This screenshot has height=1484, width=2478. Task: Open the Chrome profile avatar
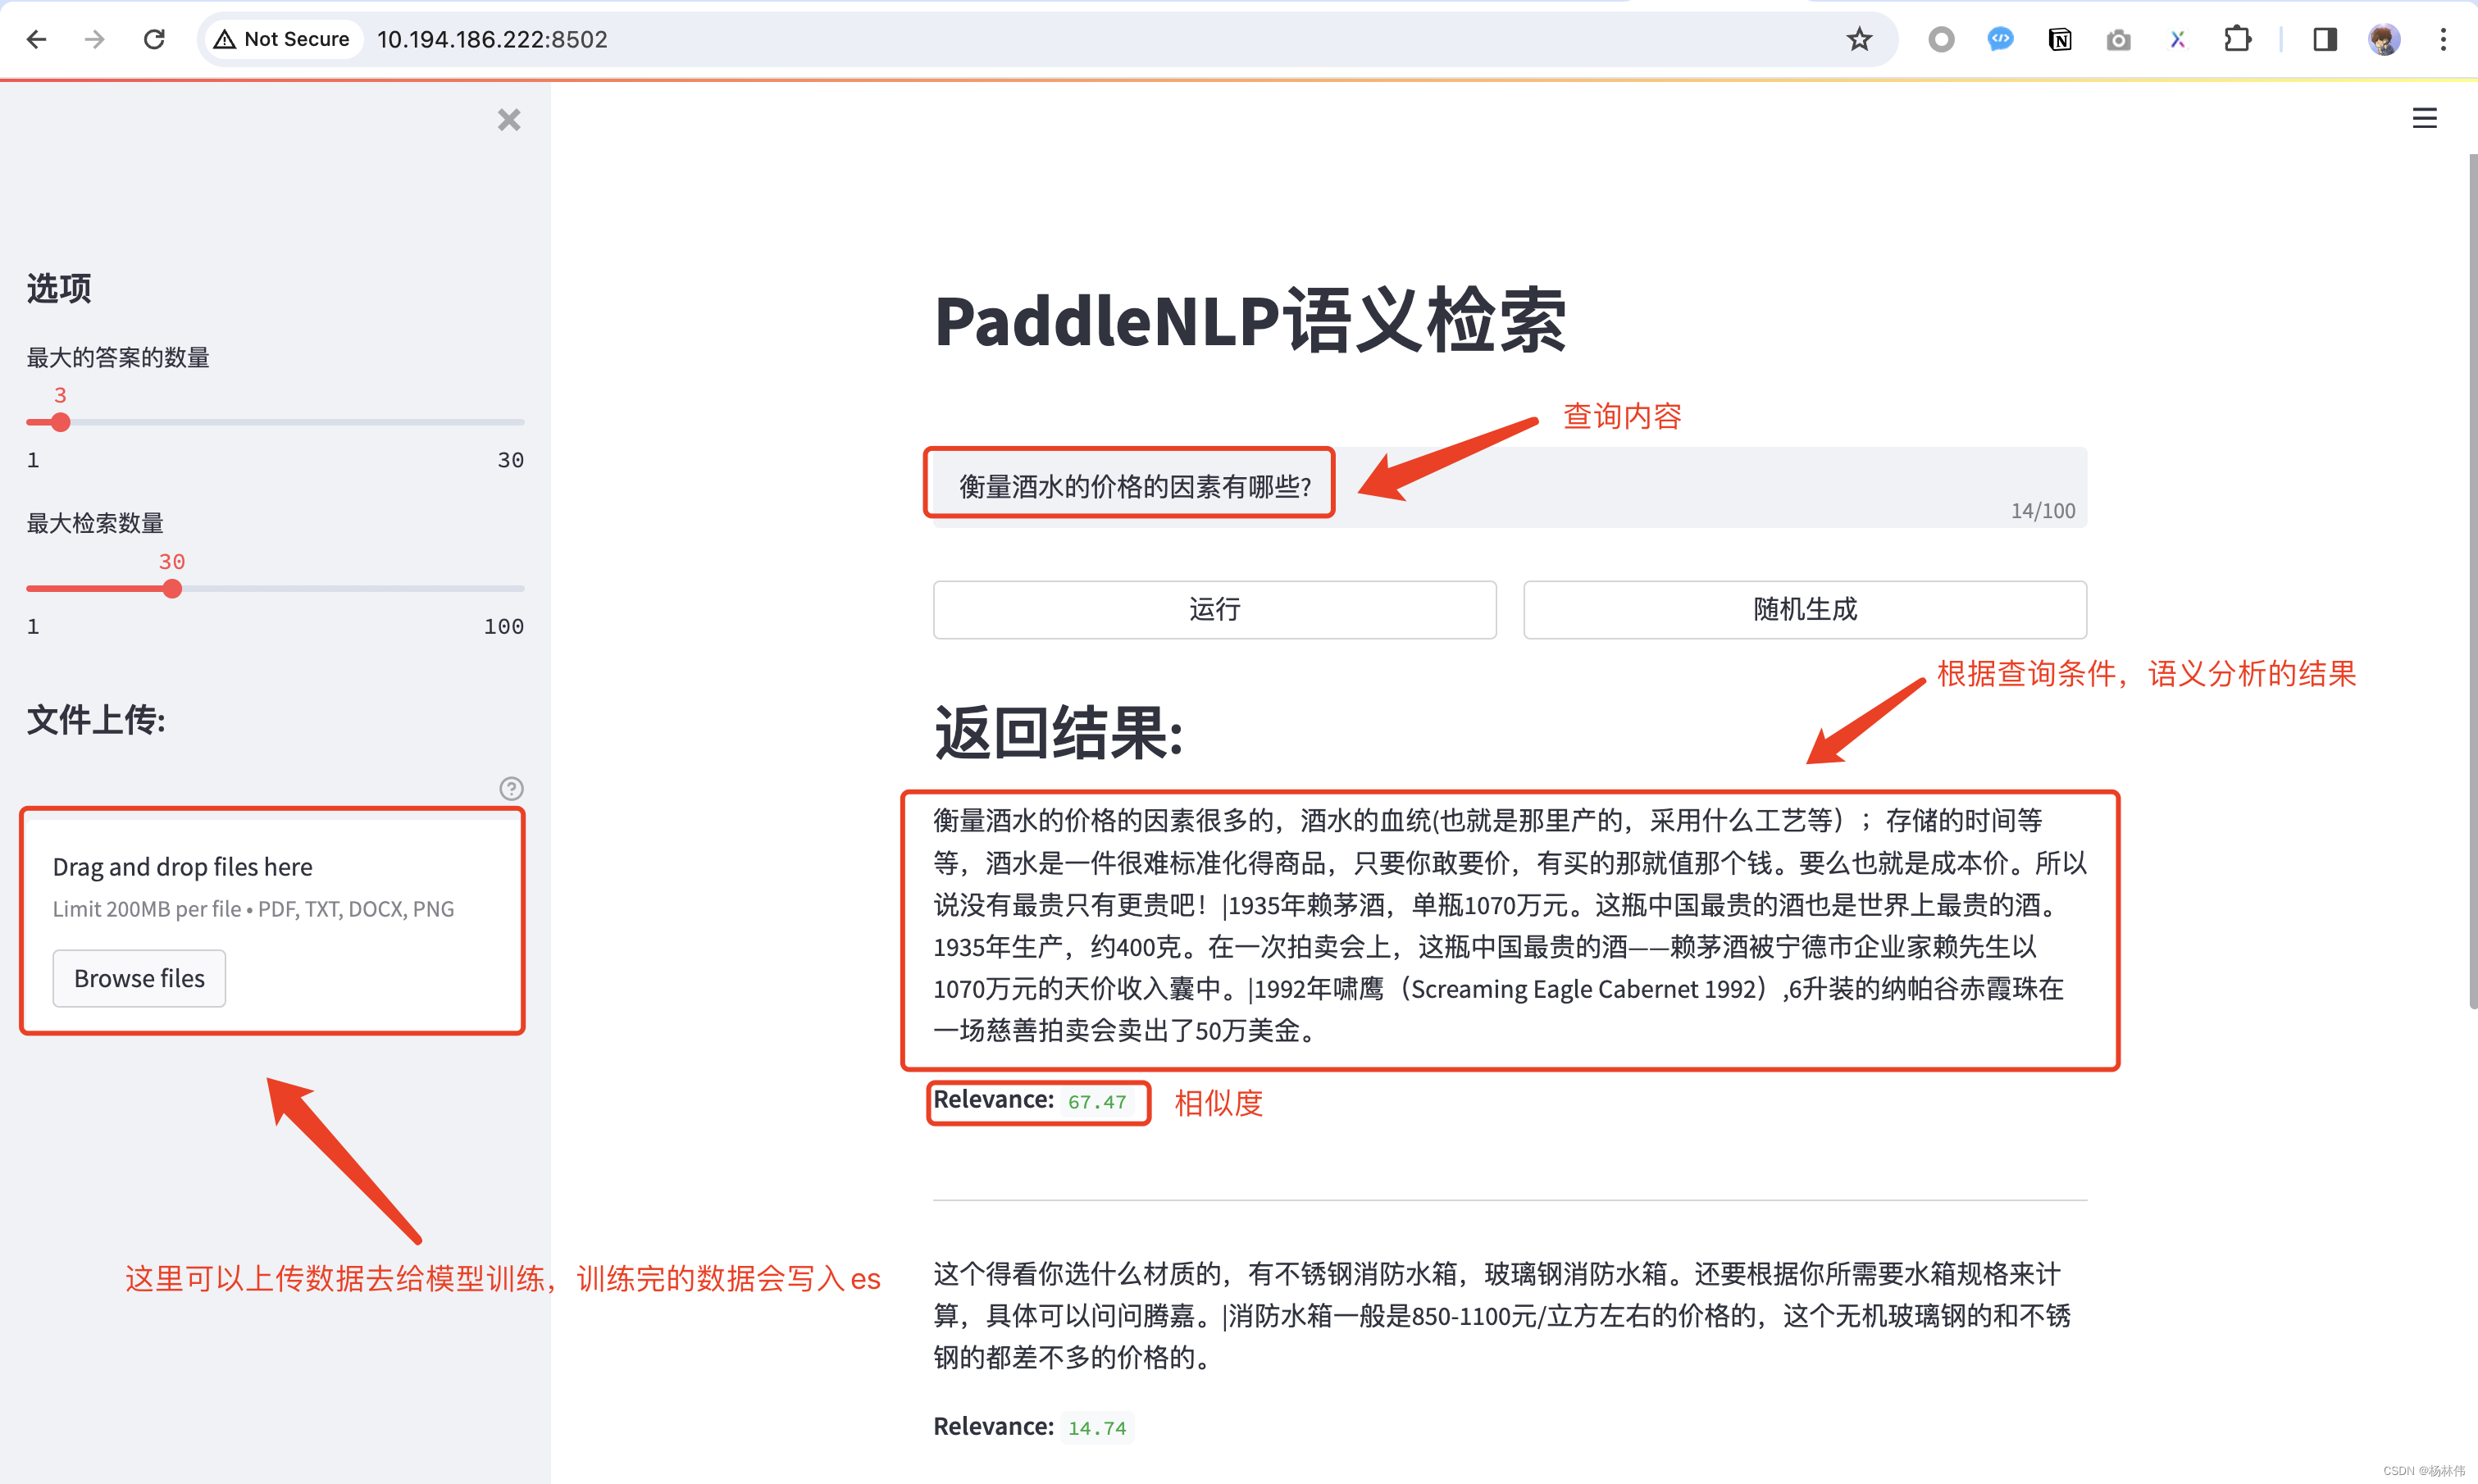coord(2384,39)
